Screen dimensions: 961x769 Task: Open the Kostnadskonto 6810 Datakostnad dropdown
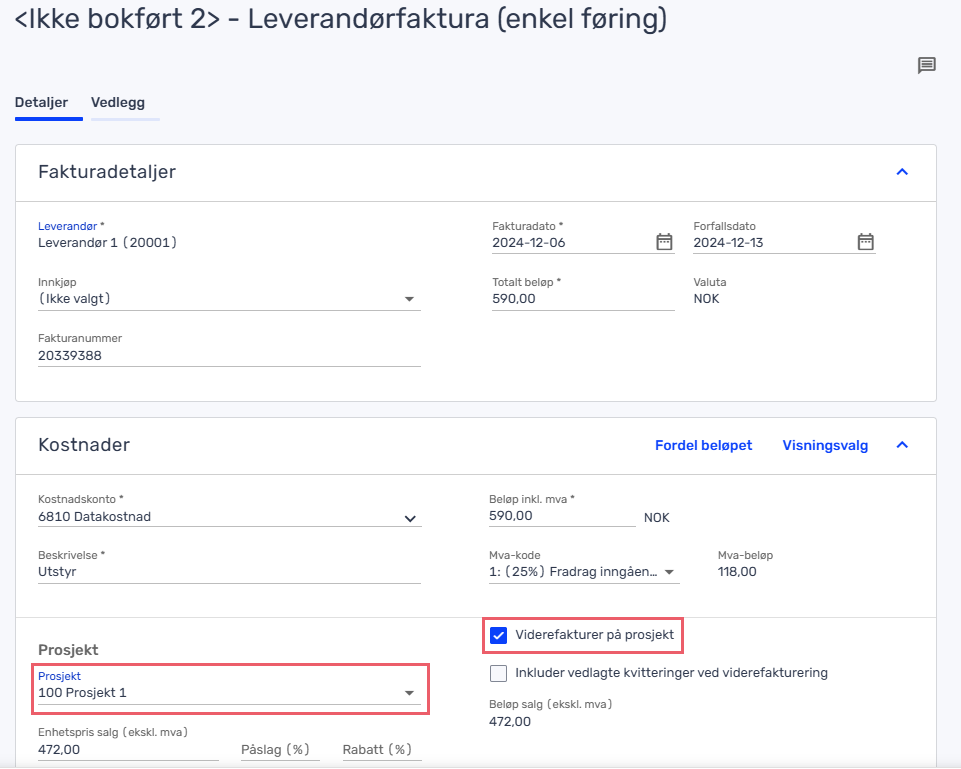click(229, 517)
